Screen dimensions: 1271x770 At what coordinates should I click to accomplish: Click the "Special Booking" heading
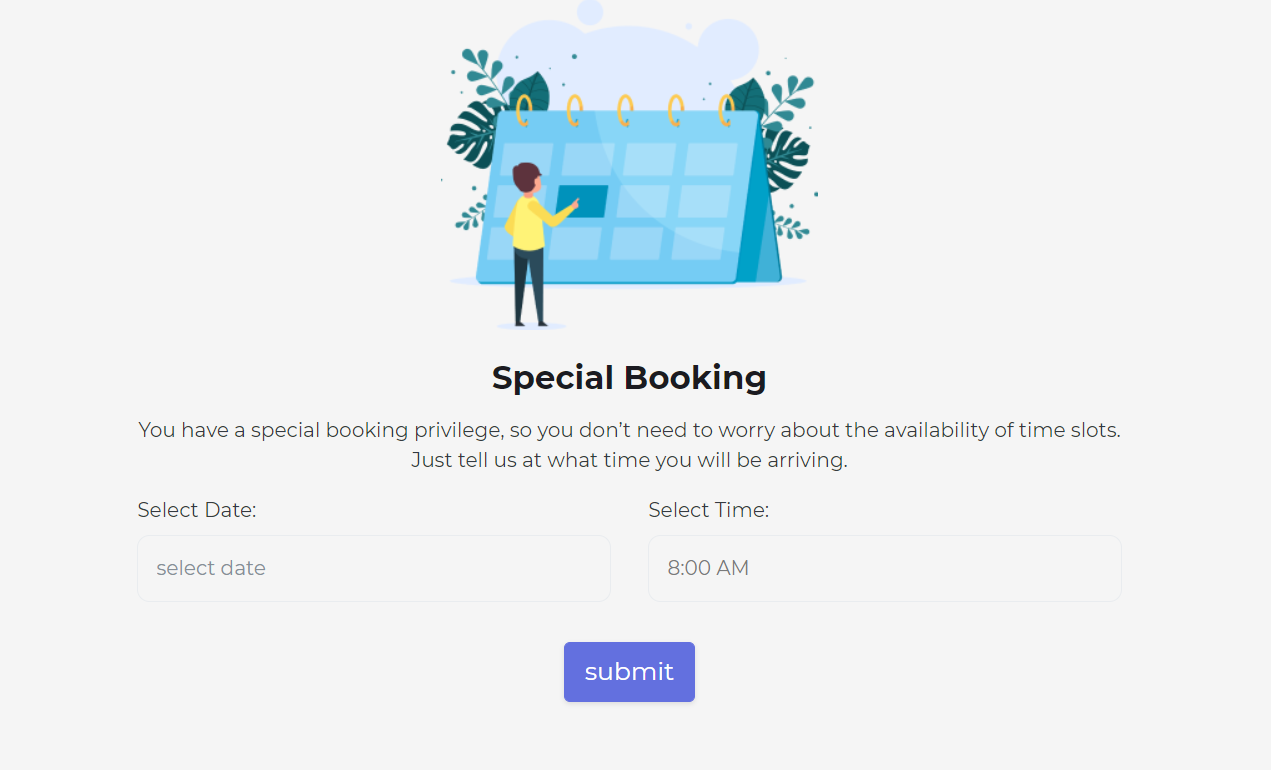click(x=629, y=377)
